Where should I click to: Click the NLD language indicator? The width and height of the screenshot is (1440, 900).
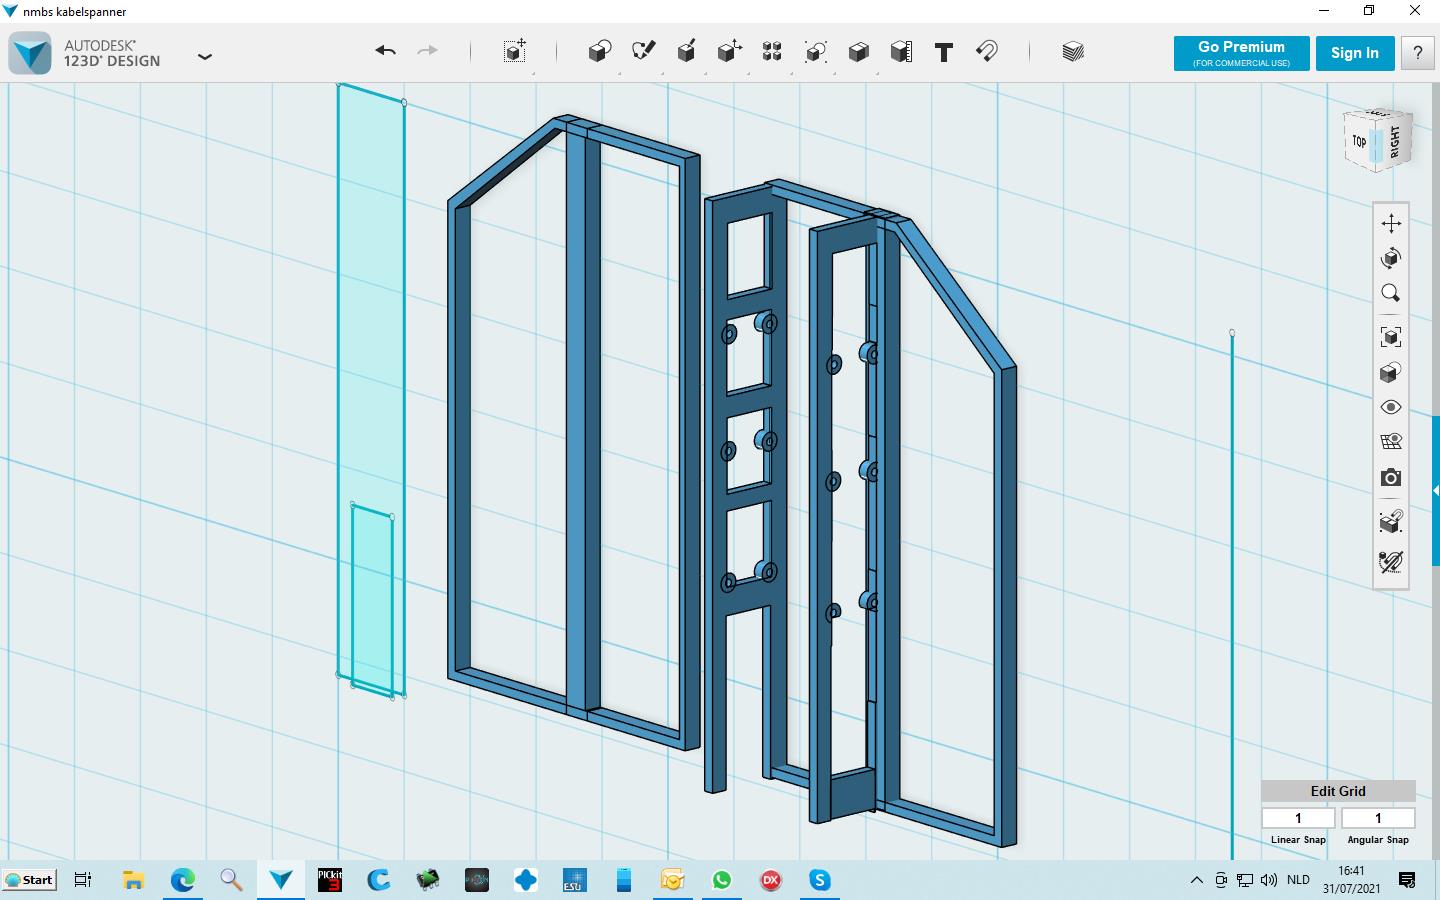pos(1298,880)
